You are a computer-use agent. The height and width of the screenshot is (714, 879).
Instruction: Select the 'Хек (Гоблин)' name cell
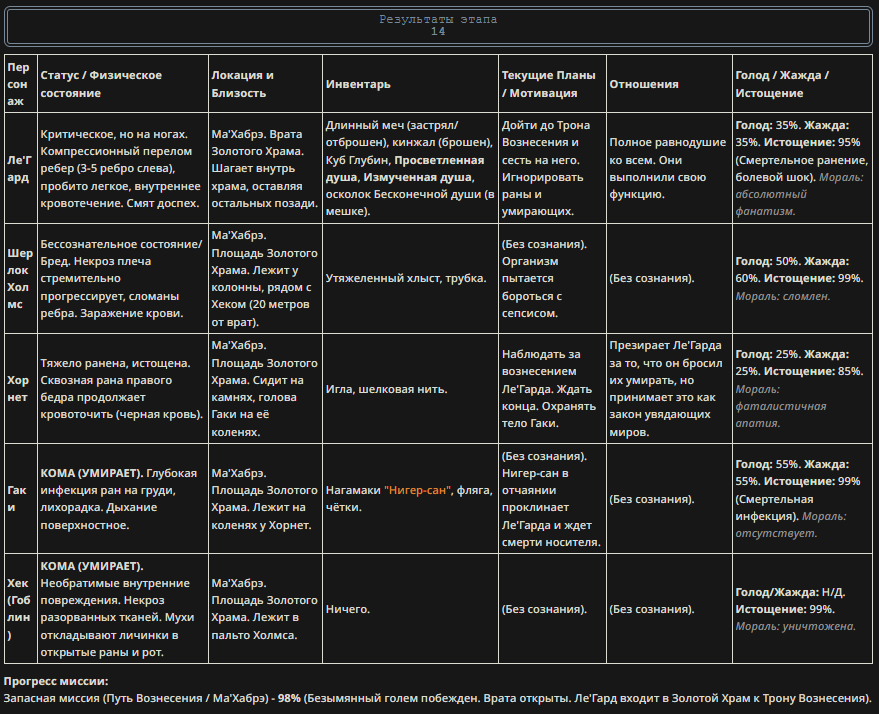coord(21,609)
